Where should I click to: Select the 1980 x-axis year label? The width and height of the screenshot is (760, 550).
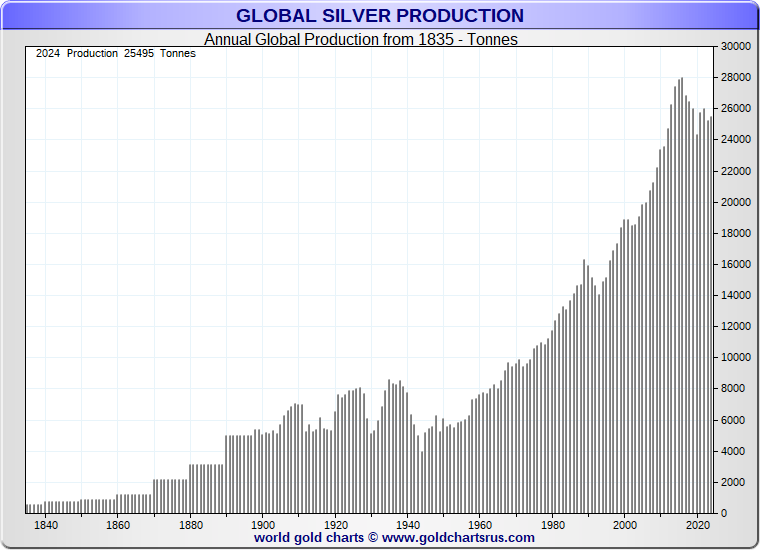tap(553, 525)
